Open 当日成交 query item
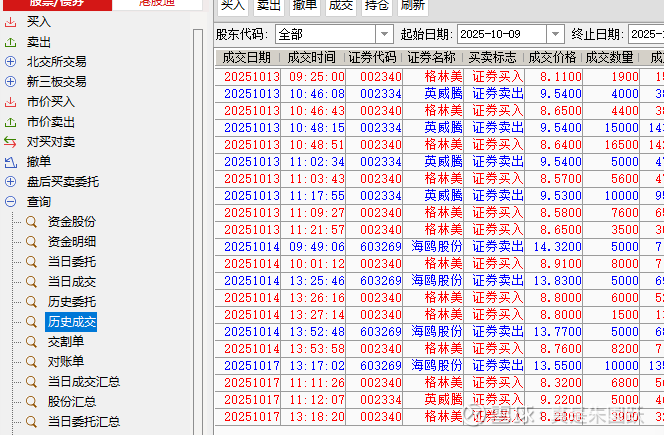 coord(72,282)
